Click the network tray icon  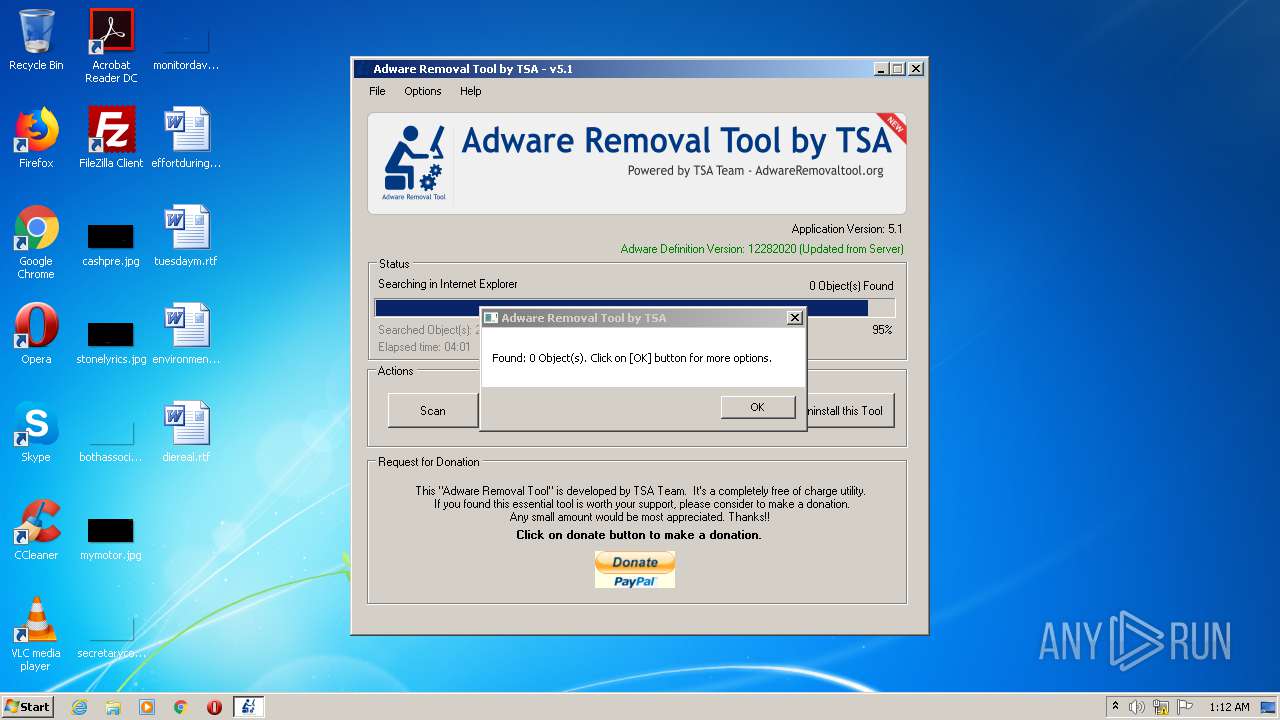pyautogui.click(x=1161, y=707)
